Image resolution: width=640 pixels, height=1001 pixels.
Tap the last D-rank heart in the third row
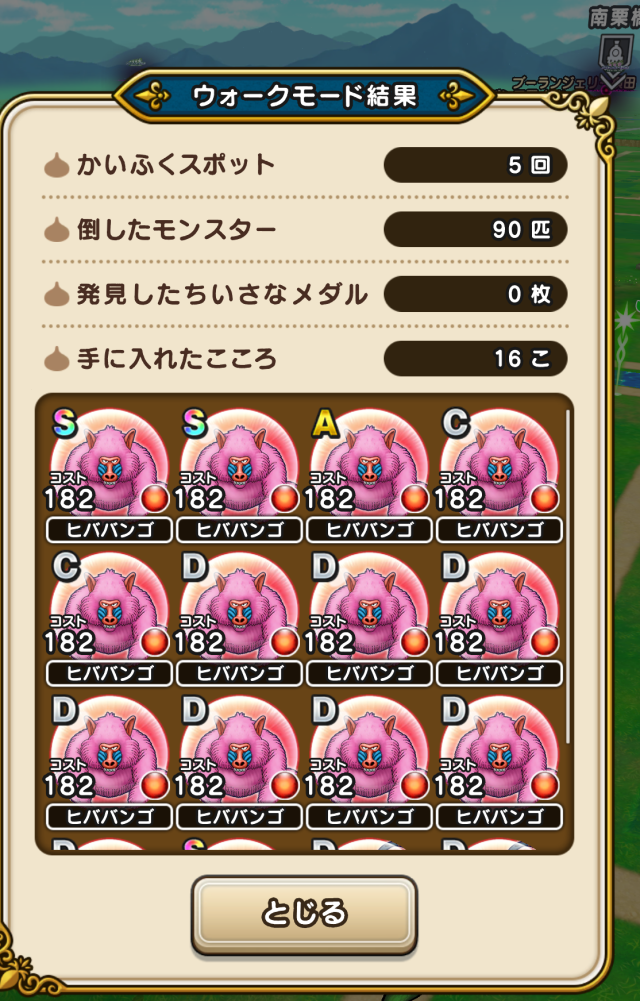(x=500, y=762)
